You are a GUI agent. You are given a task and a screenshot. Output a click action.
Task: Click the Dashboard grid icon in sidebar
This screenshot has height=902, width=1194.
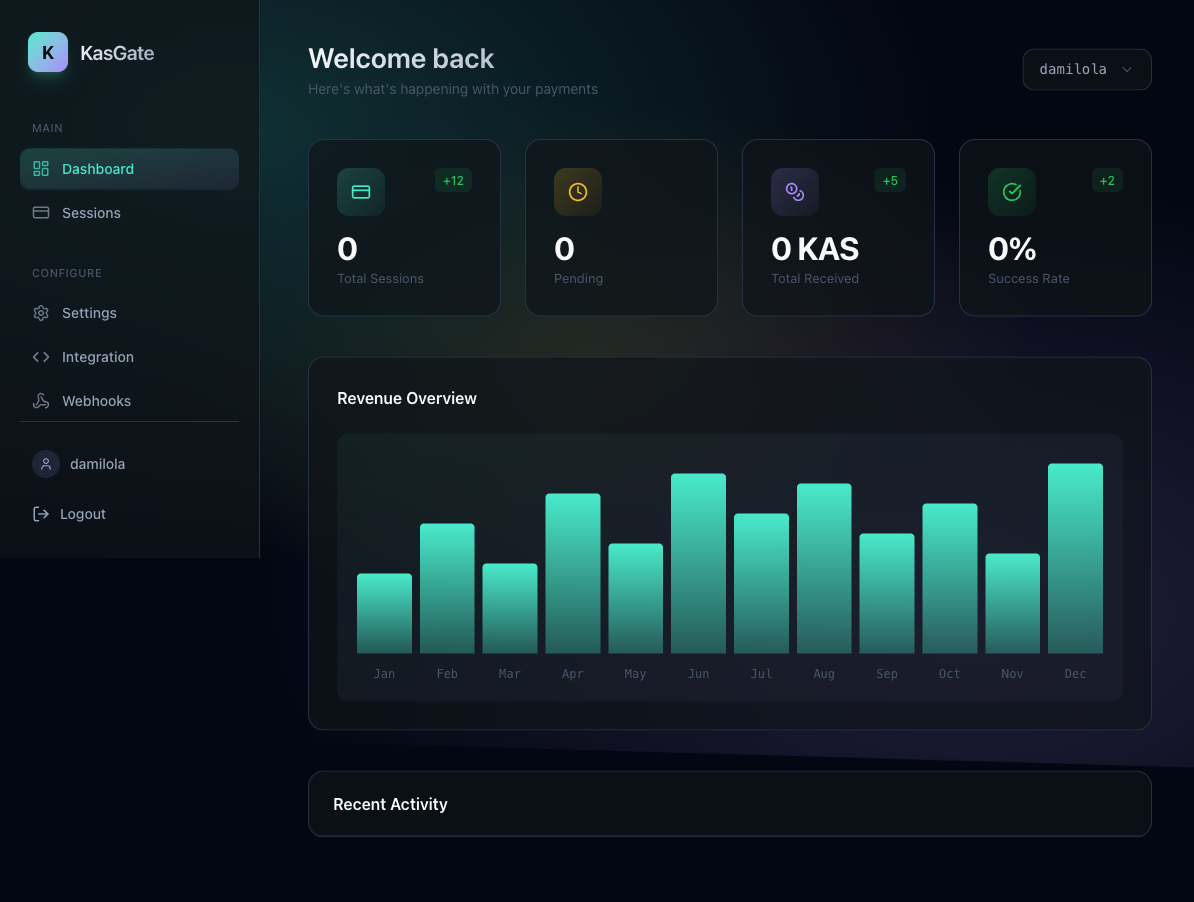coord(41,169)
